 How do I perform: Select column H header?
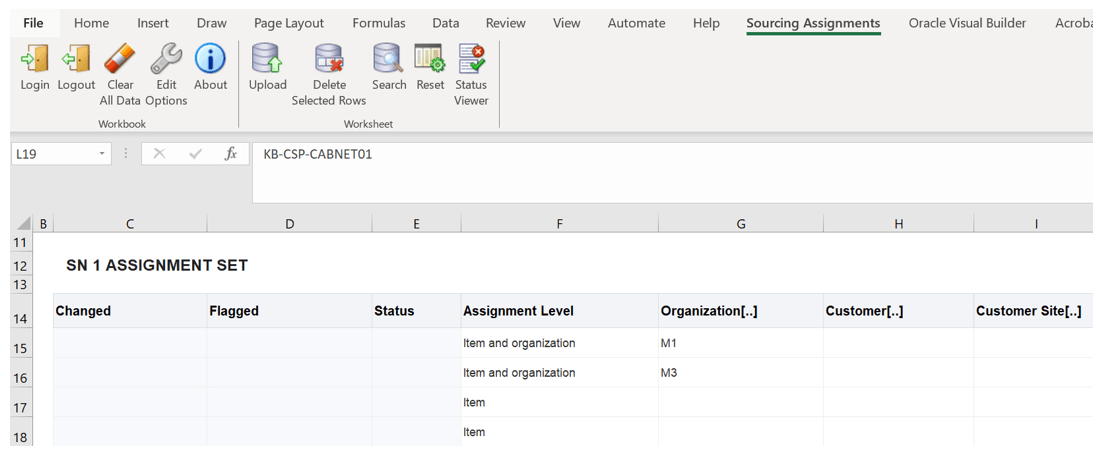[898, 224]
